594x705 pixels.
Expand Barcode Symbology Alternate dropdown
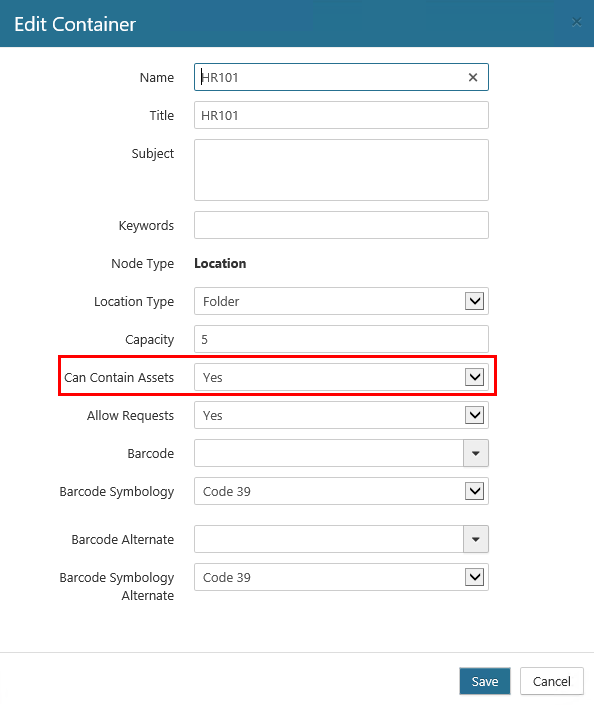[474, 577]
